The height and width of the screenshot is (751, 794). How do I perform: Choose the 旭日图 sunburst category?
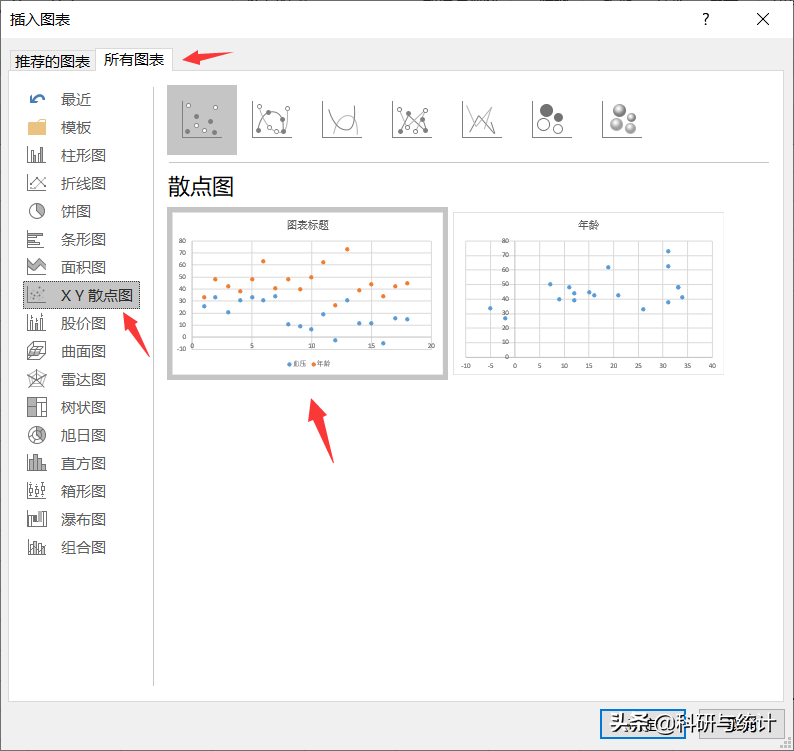82,435
